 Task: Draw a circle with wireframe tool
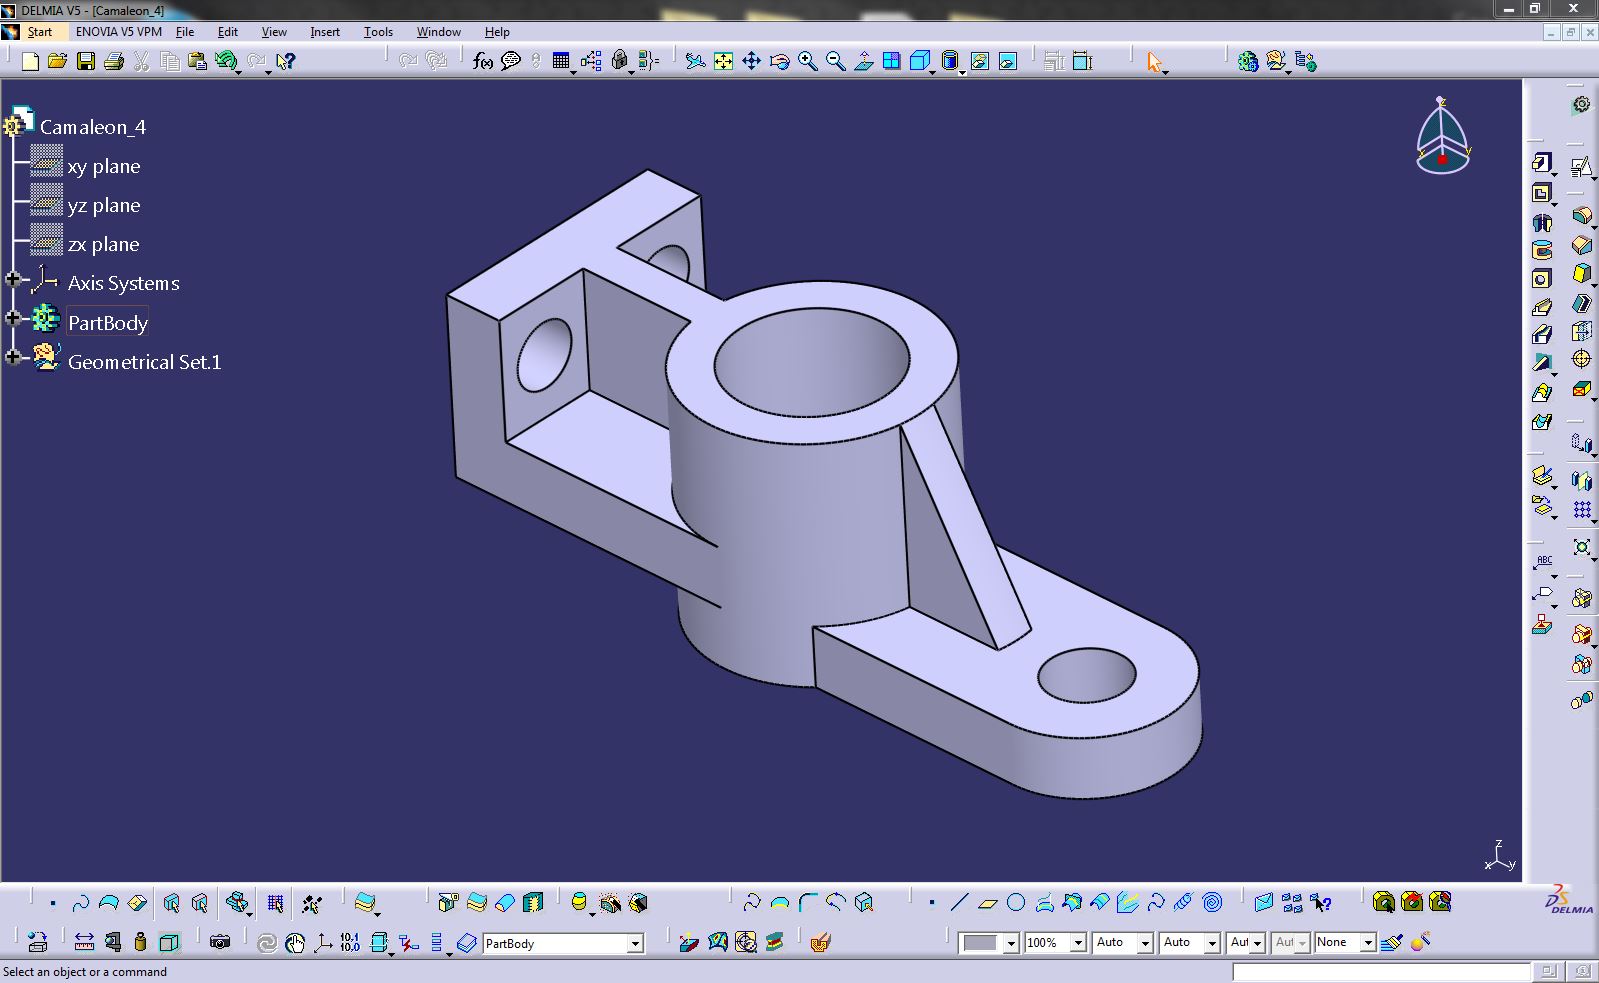click(x=1016, y=902)
